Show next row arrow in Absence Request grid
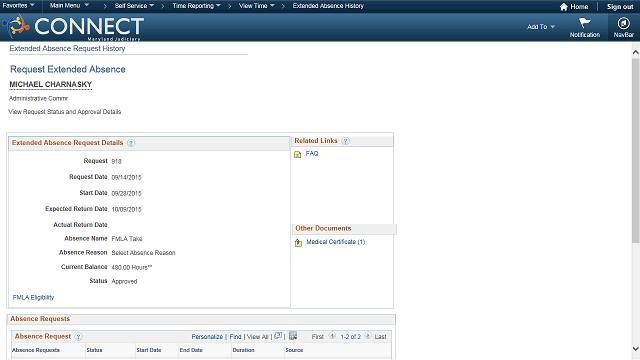This screenshot has width=640, height=360. [x=368, y=336]
